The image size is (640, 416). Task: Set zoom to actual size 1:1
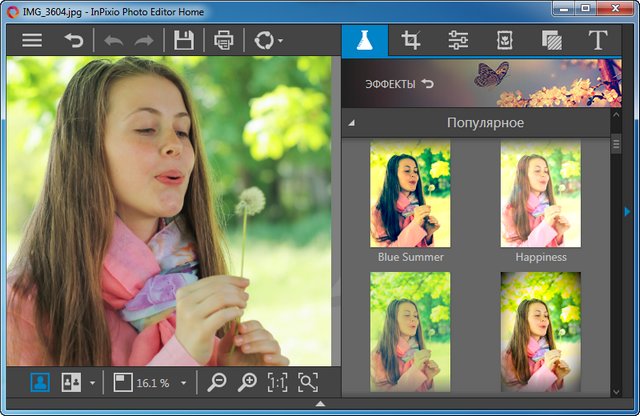pyautogui.click(x=277, y=382)
